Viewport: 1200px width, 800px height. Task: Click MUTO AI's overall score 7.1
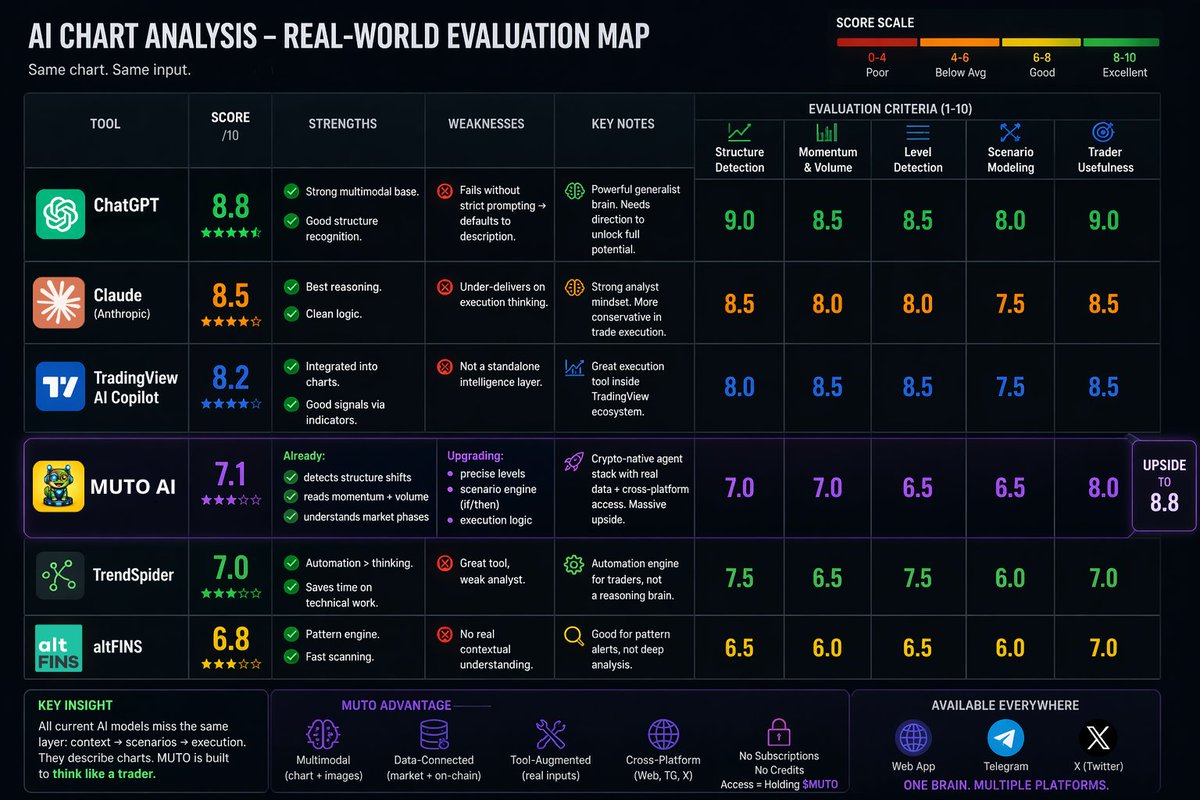coord(230,474)
